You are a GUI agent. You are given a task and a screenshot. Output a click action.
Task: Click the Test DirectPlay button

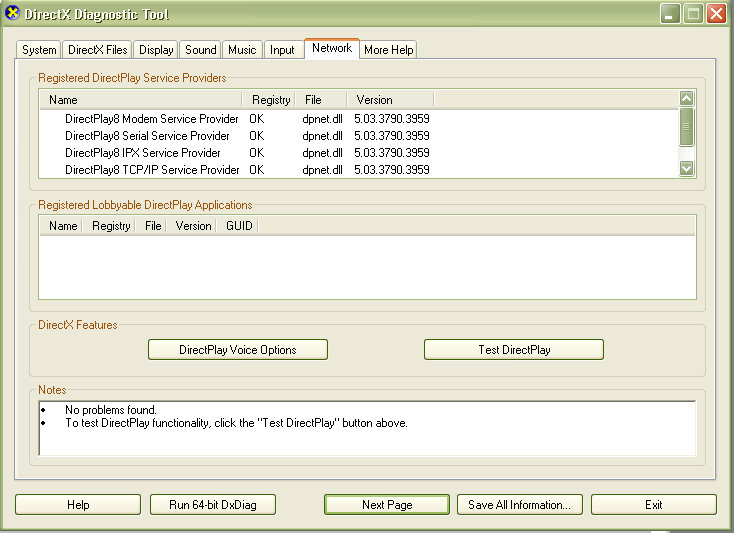point(514,350)
